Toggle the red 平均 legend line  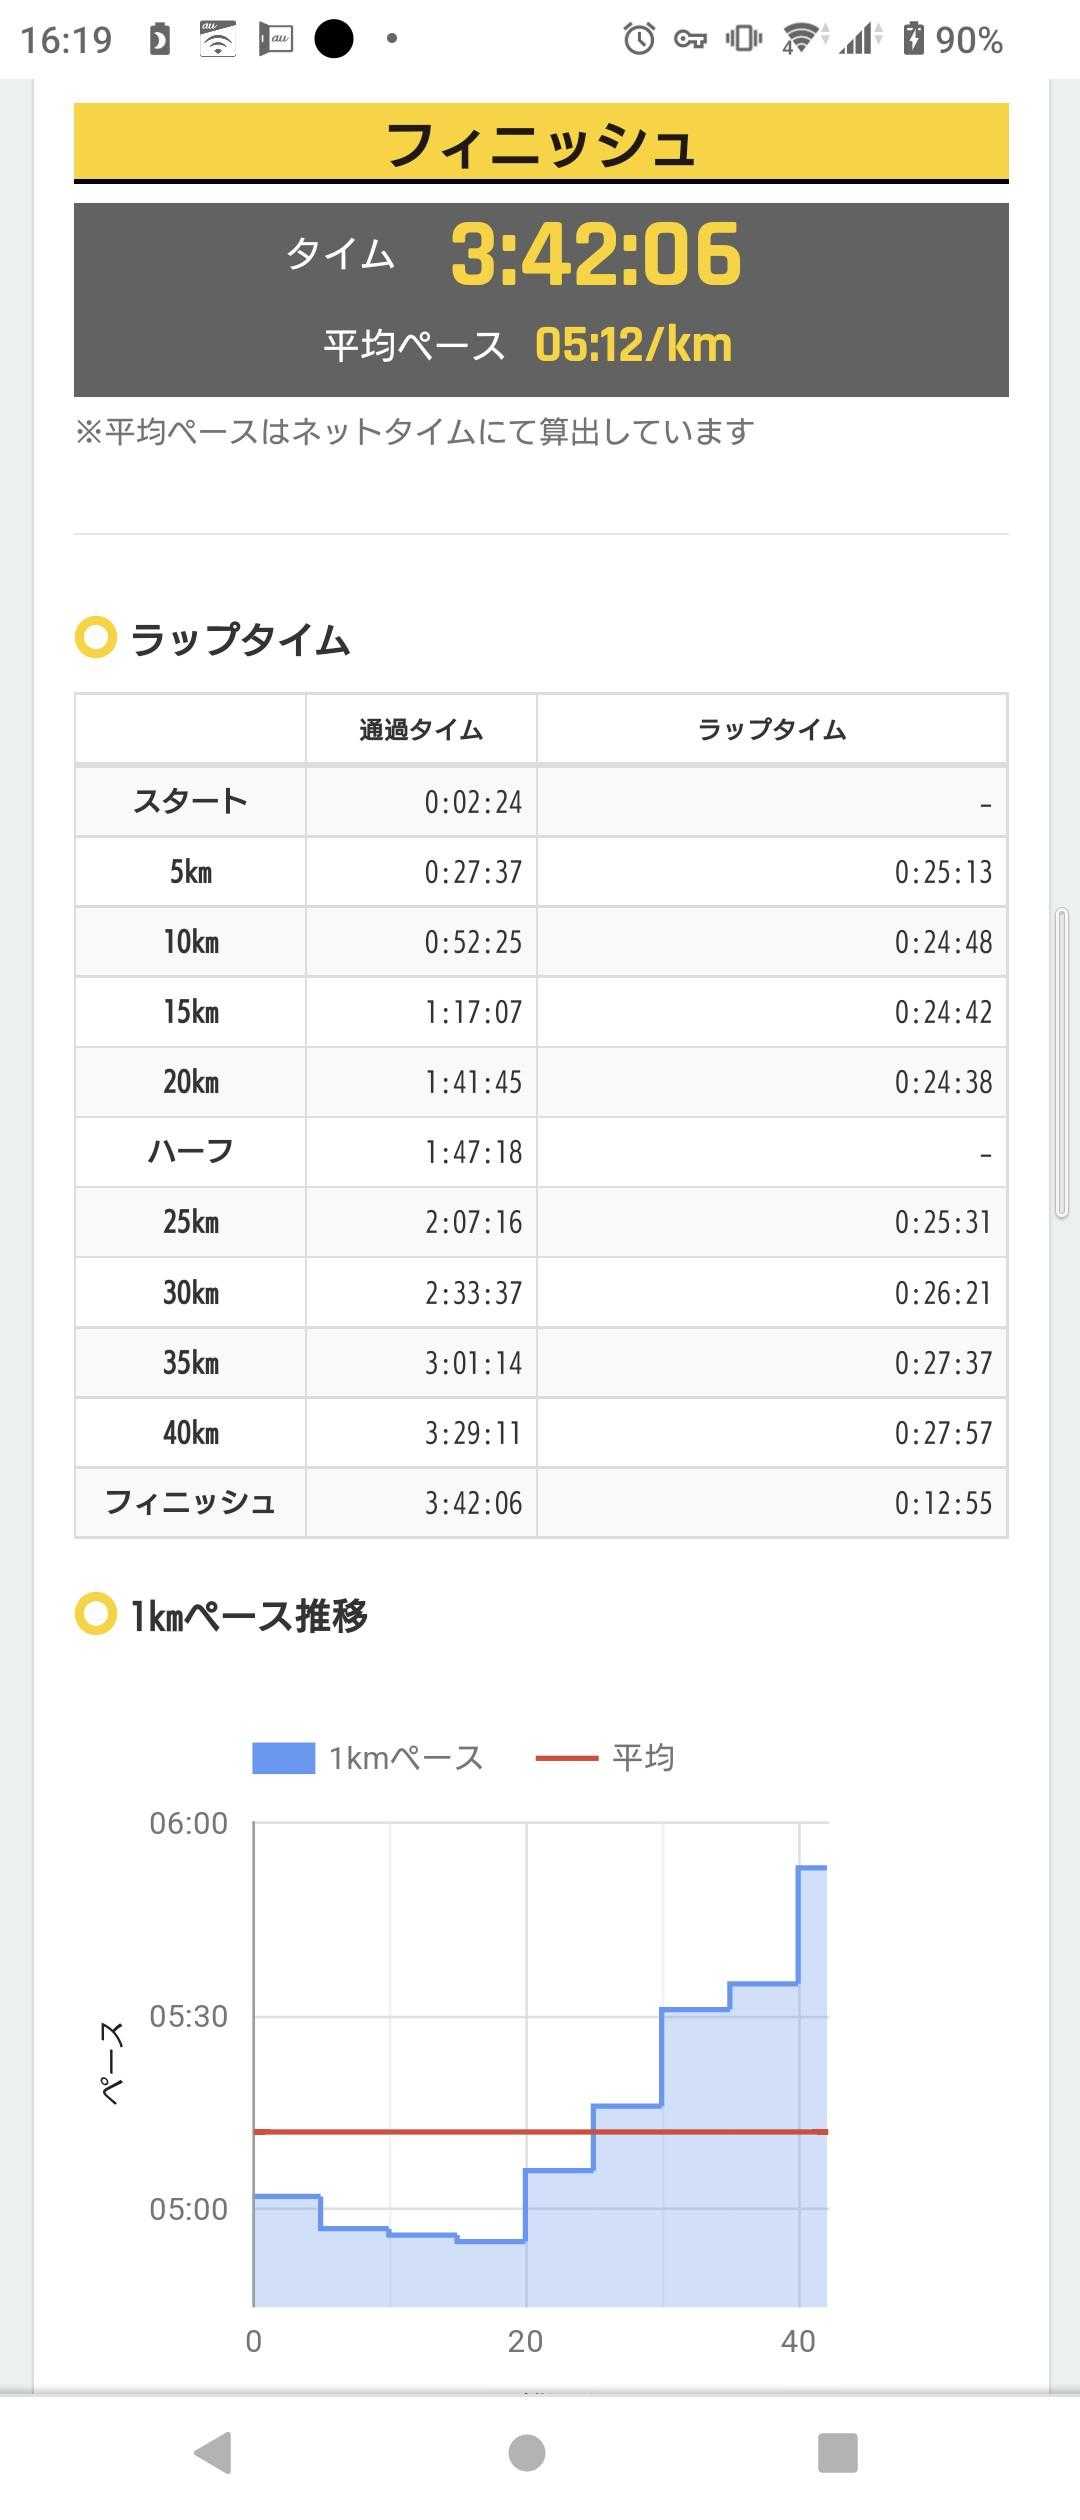point(566,1757)
